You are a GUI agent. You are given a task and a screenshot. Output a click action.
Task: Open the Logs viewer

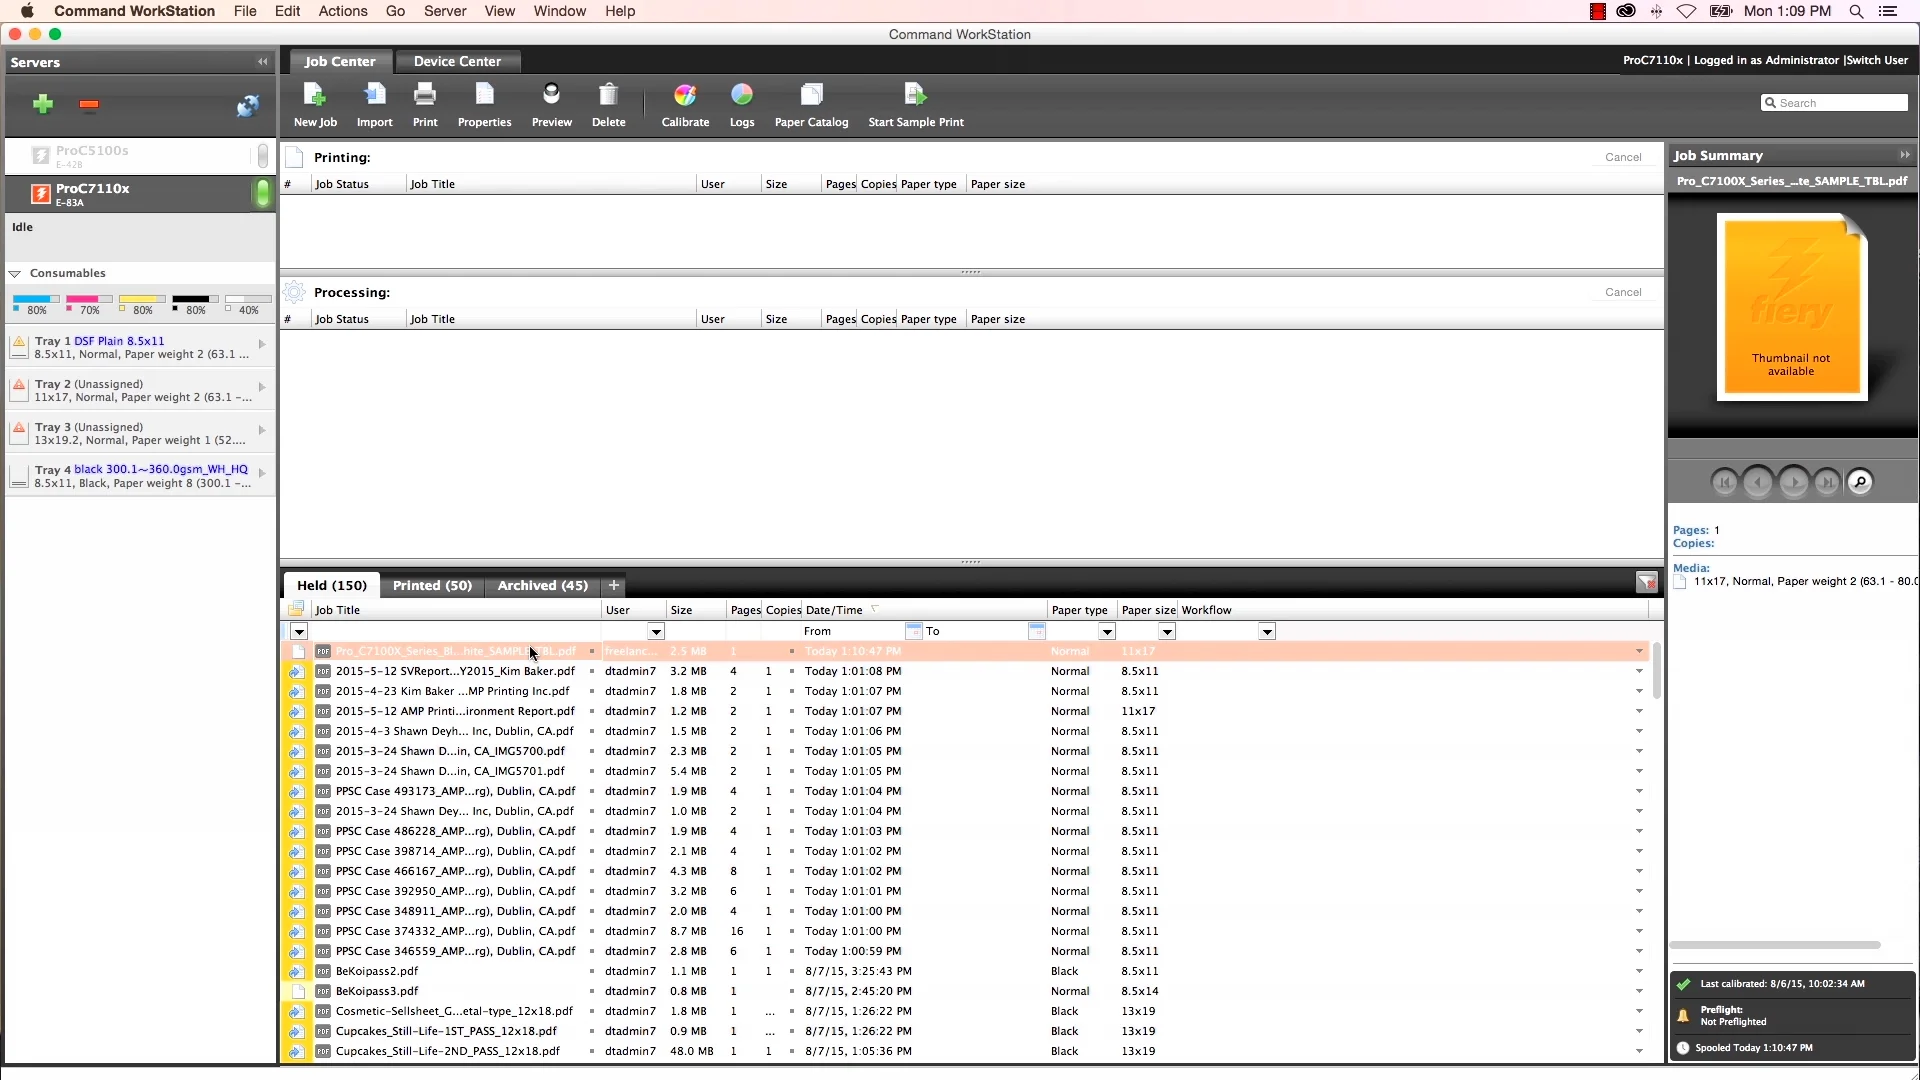coord(742,96)
